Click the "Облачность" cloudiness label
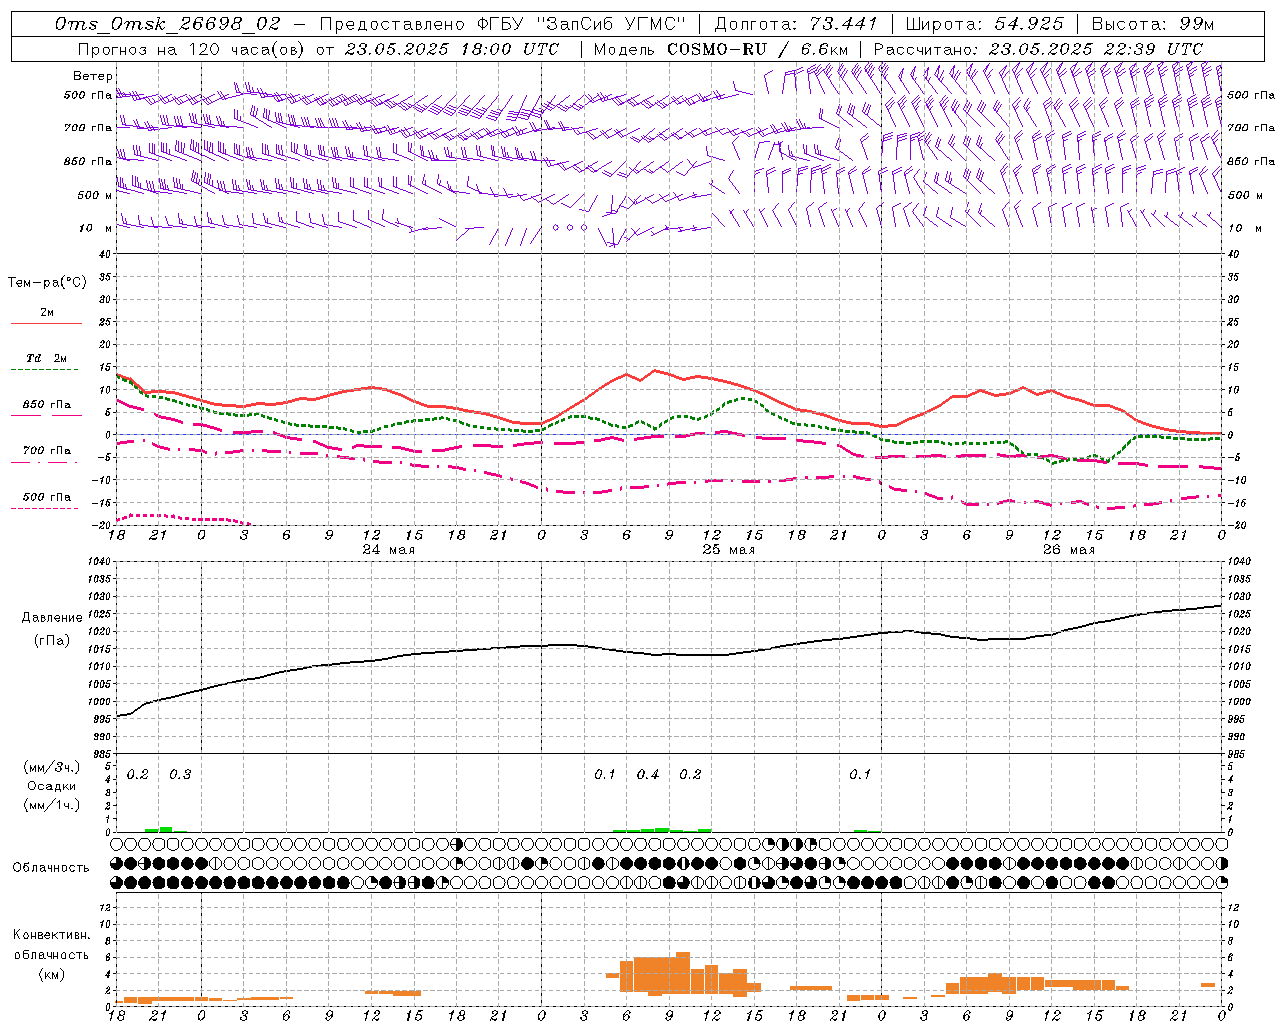The width and height of the screenshot is (1280, 1024). (x=51, y=868)
